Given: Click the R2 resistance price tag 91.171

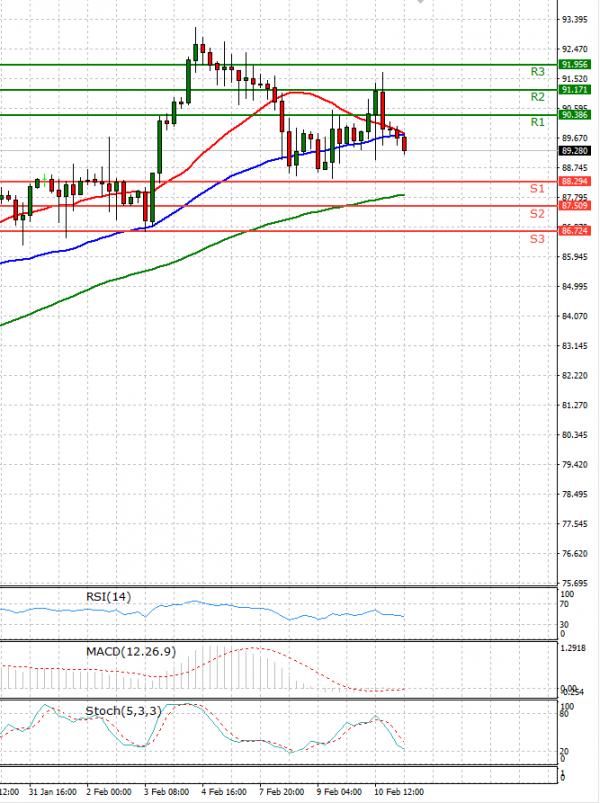Looking at the screenshot, I should click(574, 90).
